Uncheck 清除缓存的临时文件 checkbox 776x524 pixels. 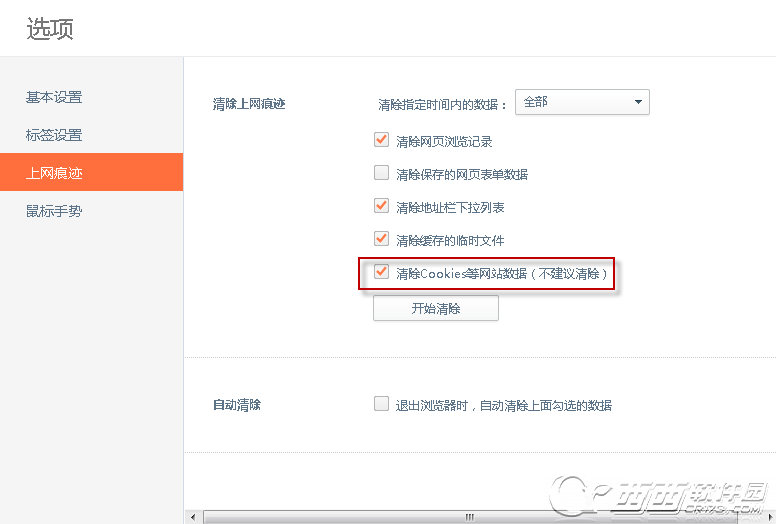click(x=381, y=239)
